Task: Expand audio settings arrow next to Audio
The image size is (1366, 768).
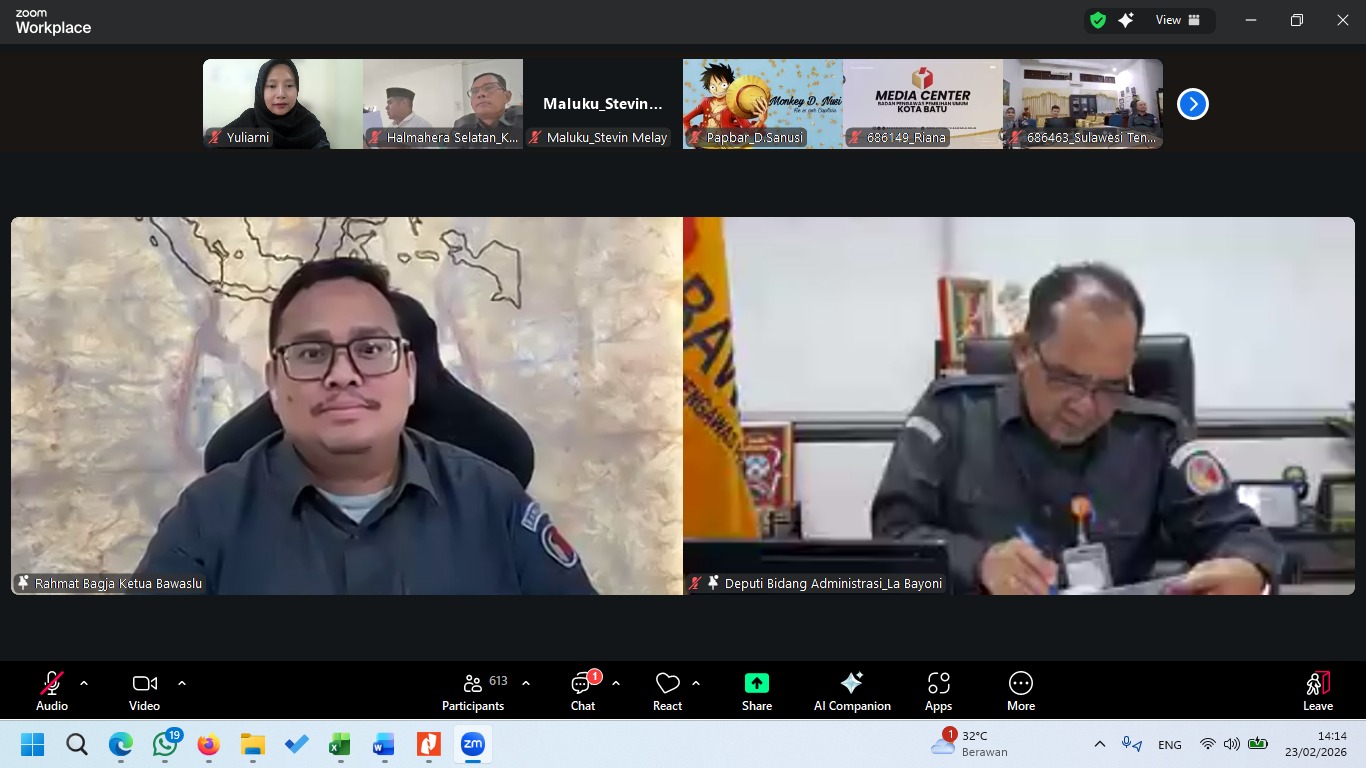Action: pos(84,683)
